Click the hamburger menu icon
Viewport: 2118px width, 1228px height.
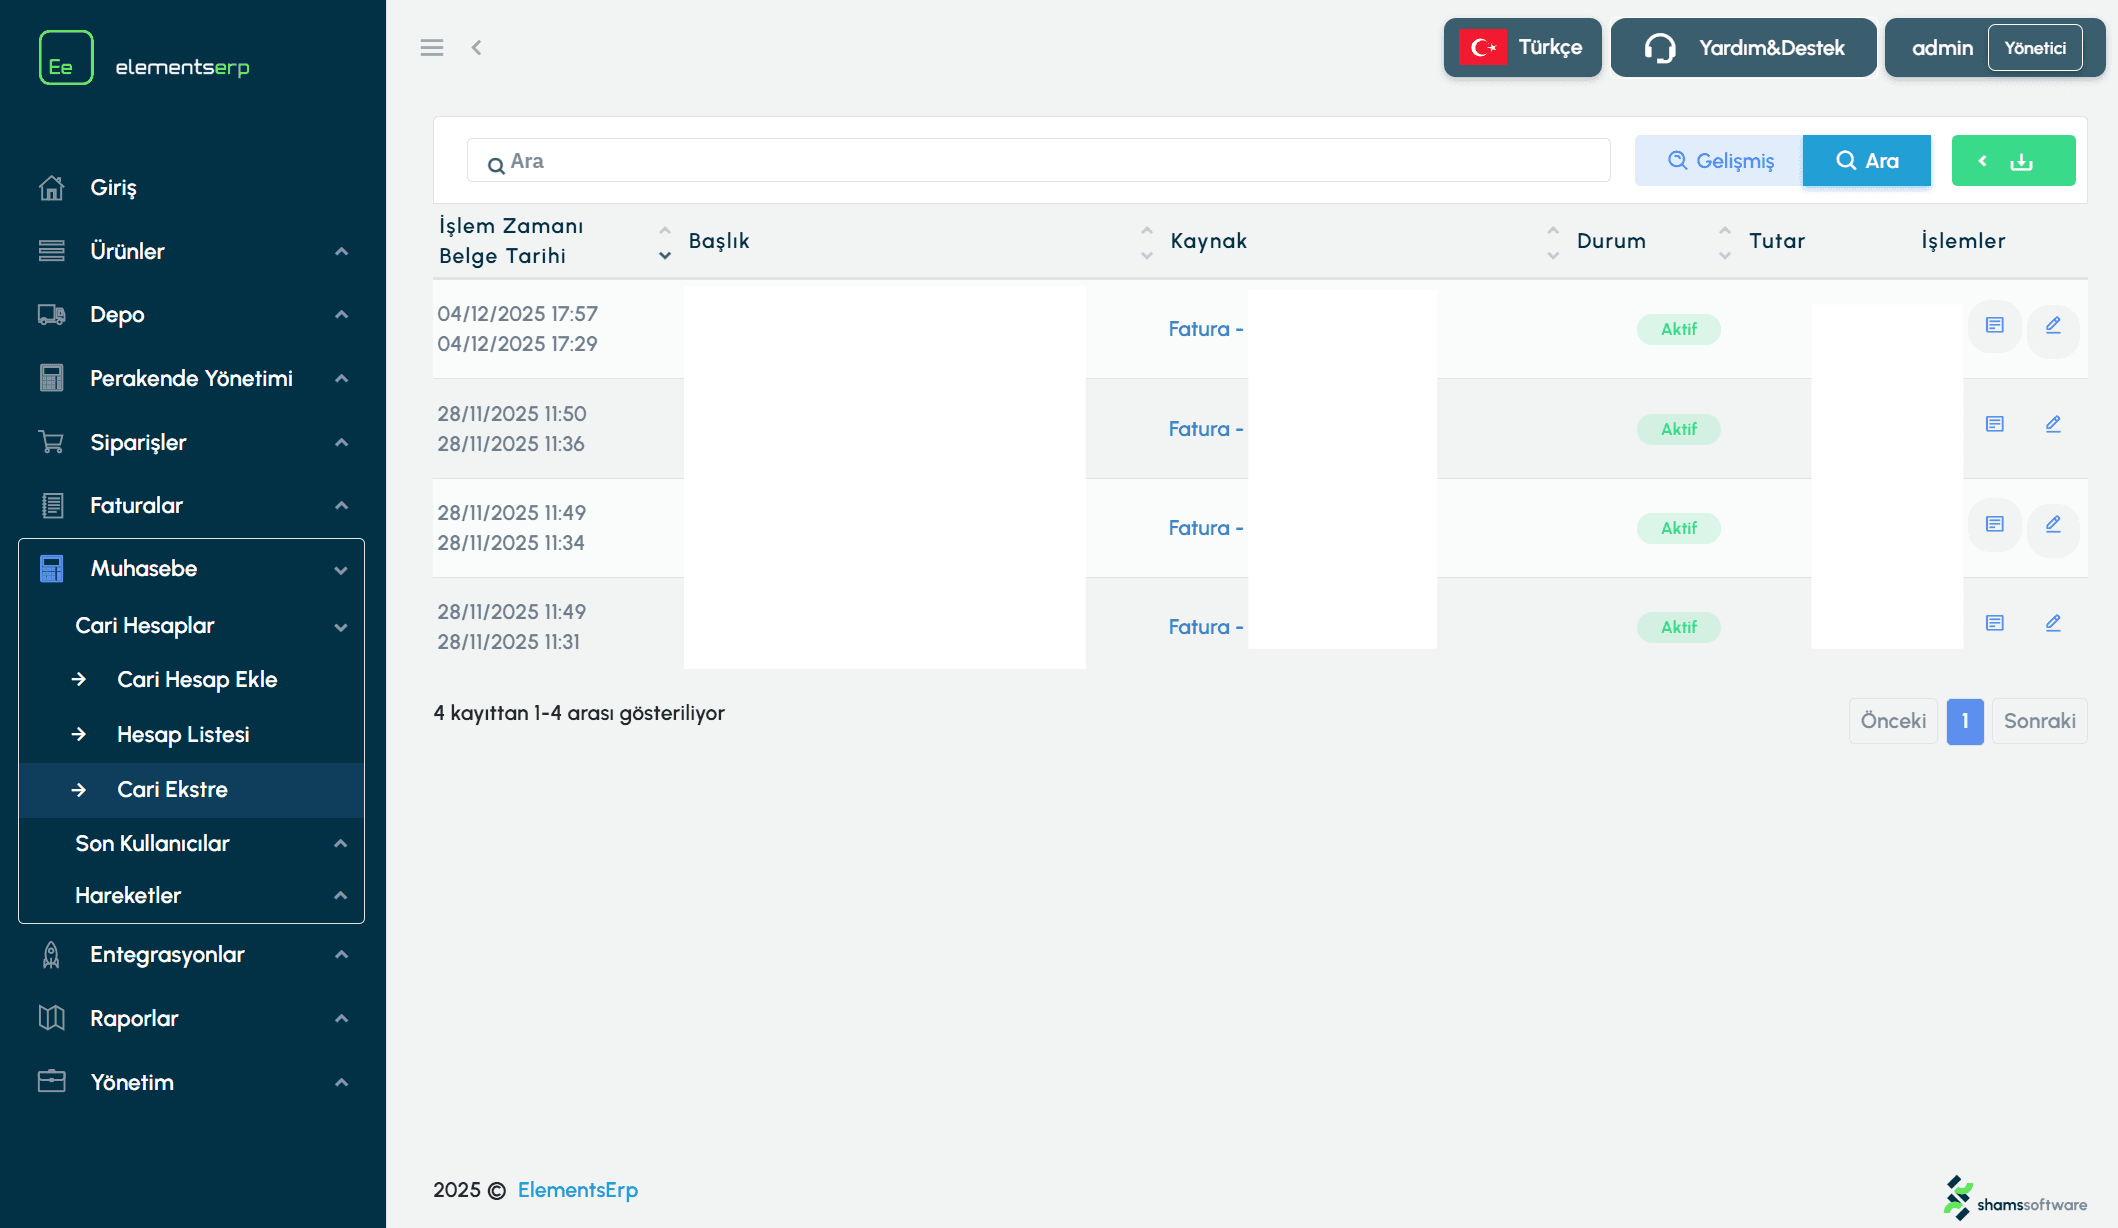(431, 48)
